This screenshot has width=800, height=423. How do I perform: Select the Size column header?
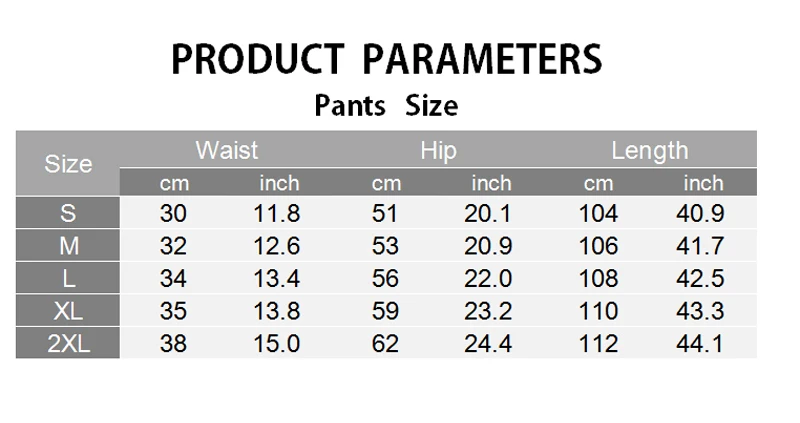tap(68, 164)
